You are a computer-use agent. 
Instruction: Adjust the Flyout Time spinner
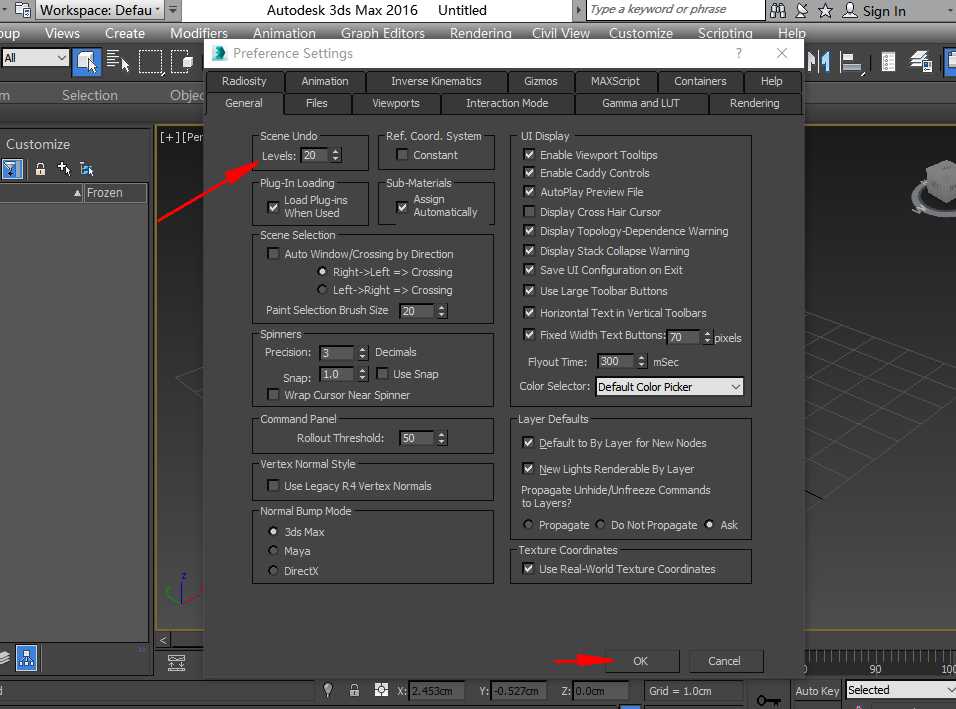click(x=641, y=362)
